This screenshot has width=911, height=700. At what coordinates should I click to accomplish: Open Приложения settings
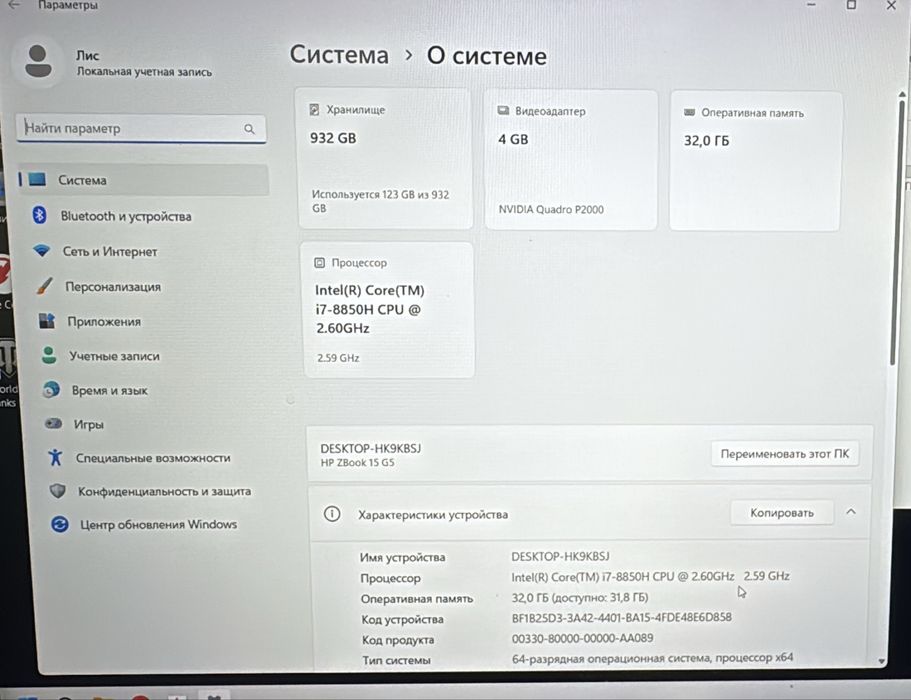104,322
